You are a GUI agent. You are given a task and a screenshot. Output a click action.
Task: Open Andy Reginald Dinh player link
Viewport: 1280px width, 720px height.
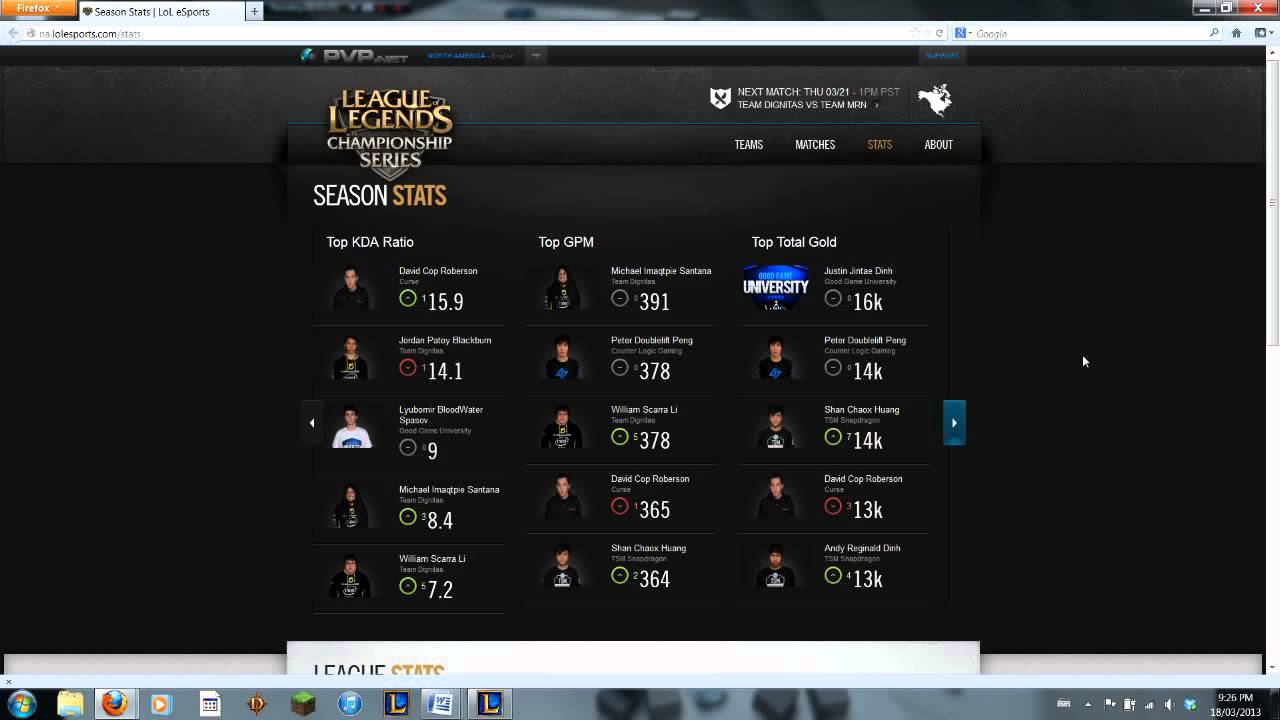point(862,548)
